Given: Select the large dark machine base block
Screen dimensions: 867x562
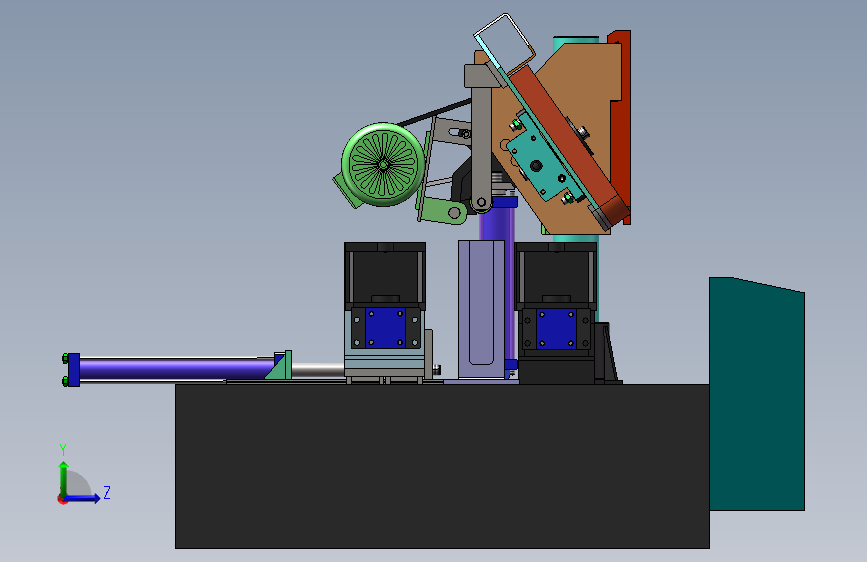Looking at the screenshot, I should pos(442,466).
